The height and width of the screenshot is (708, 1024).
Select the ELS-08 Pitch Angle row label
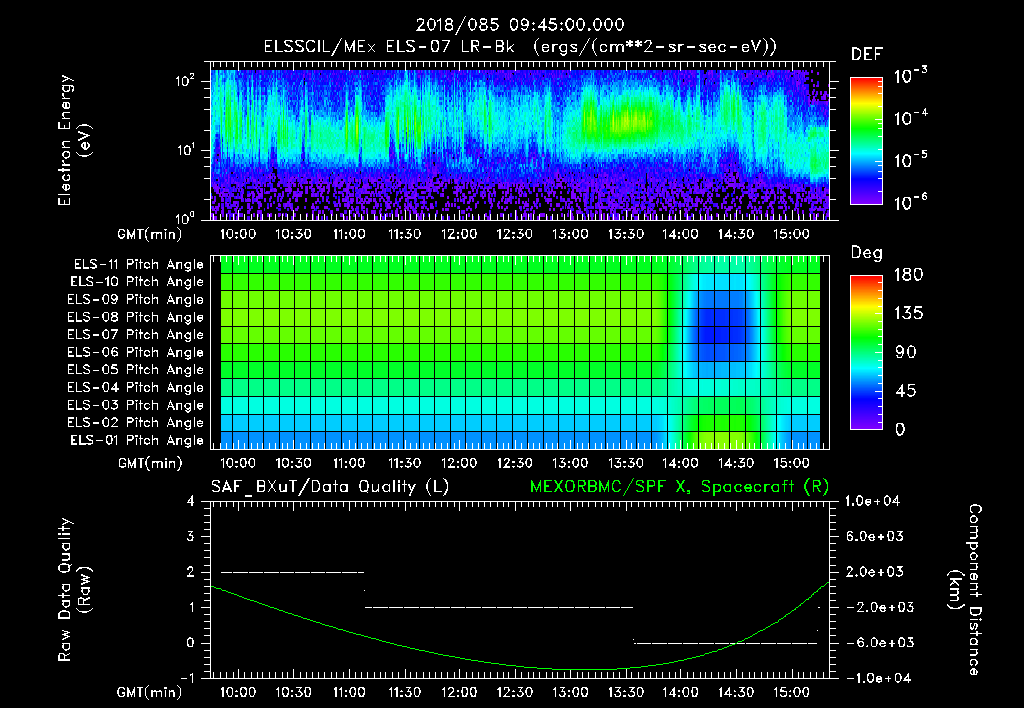[136, 317]
